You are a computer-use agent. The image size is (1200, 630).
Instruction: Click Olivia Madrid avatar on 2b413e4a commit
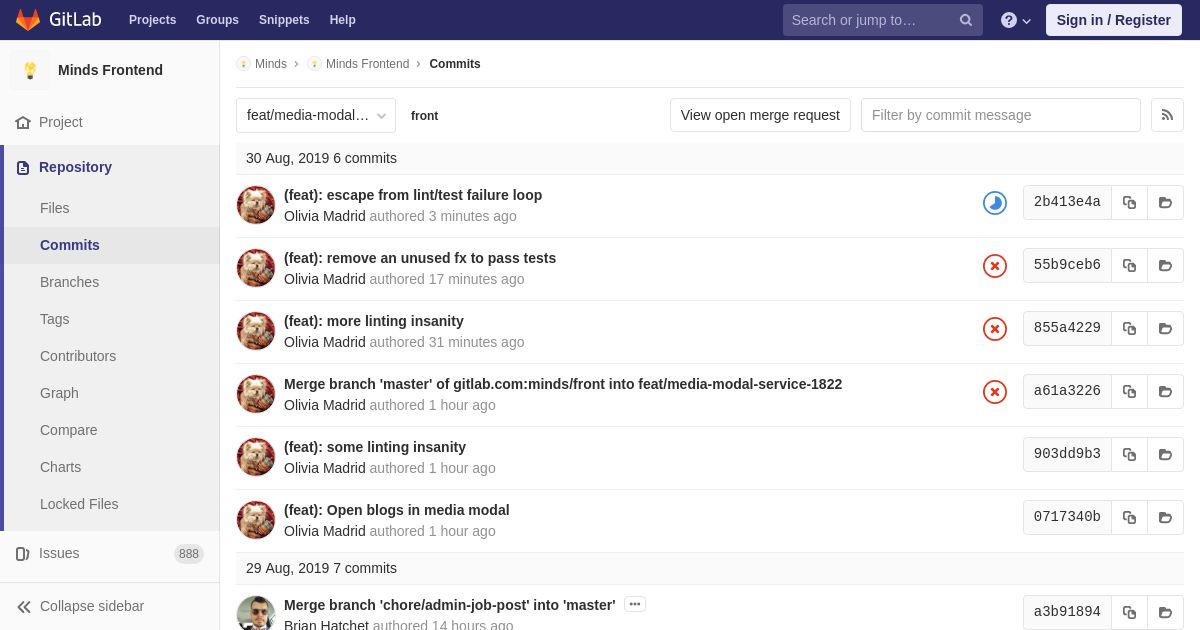point(256,205)
